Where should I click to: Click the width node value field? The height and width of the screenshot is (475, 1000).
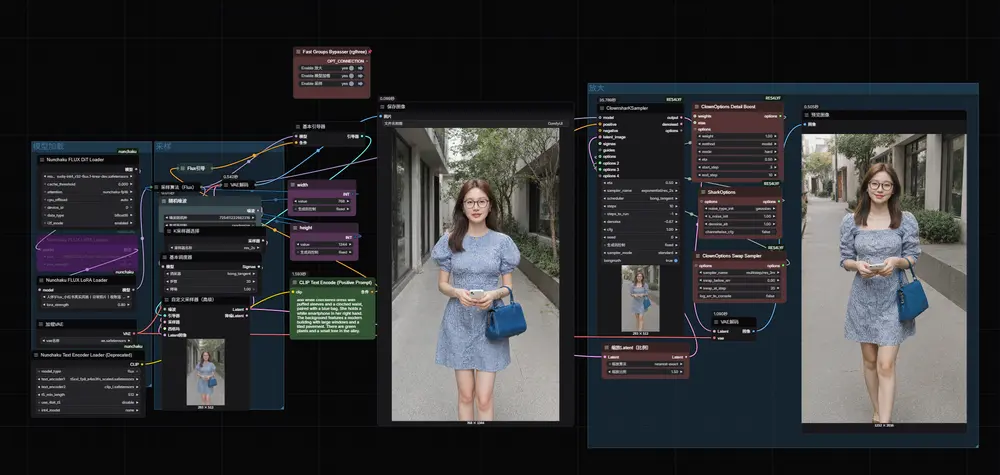click(x=322, y=201)
